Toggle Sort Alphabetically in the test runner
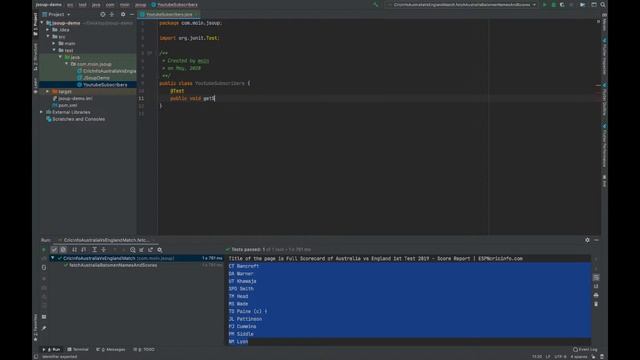640x360 pixels. (74, 250)
